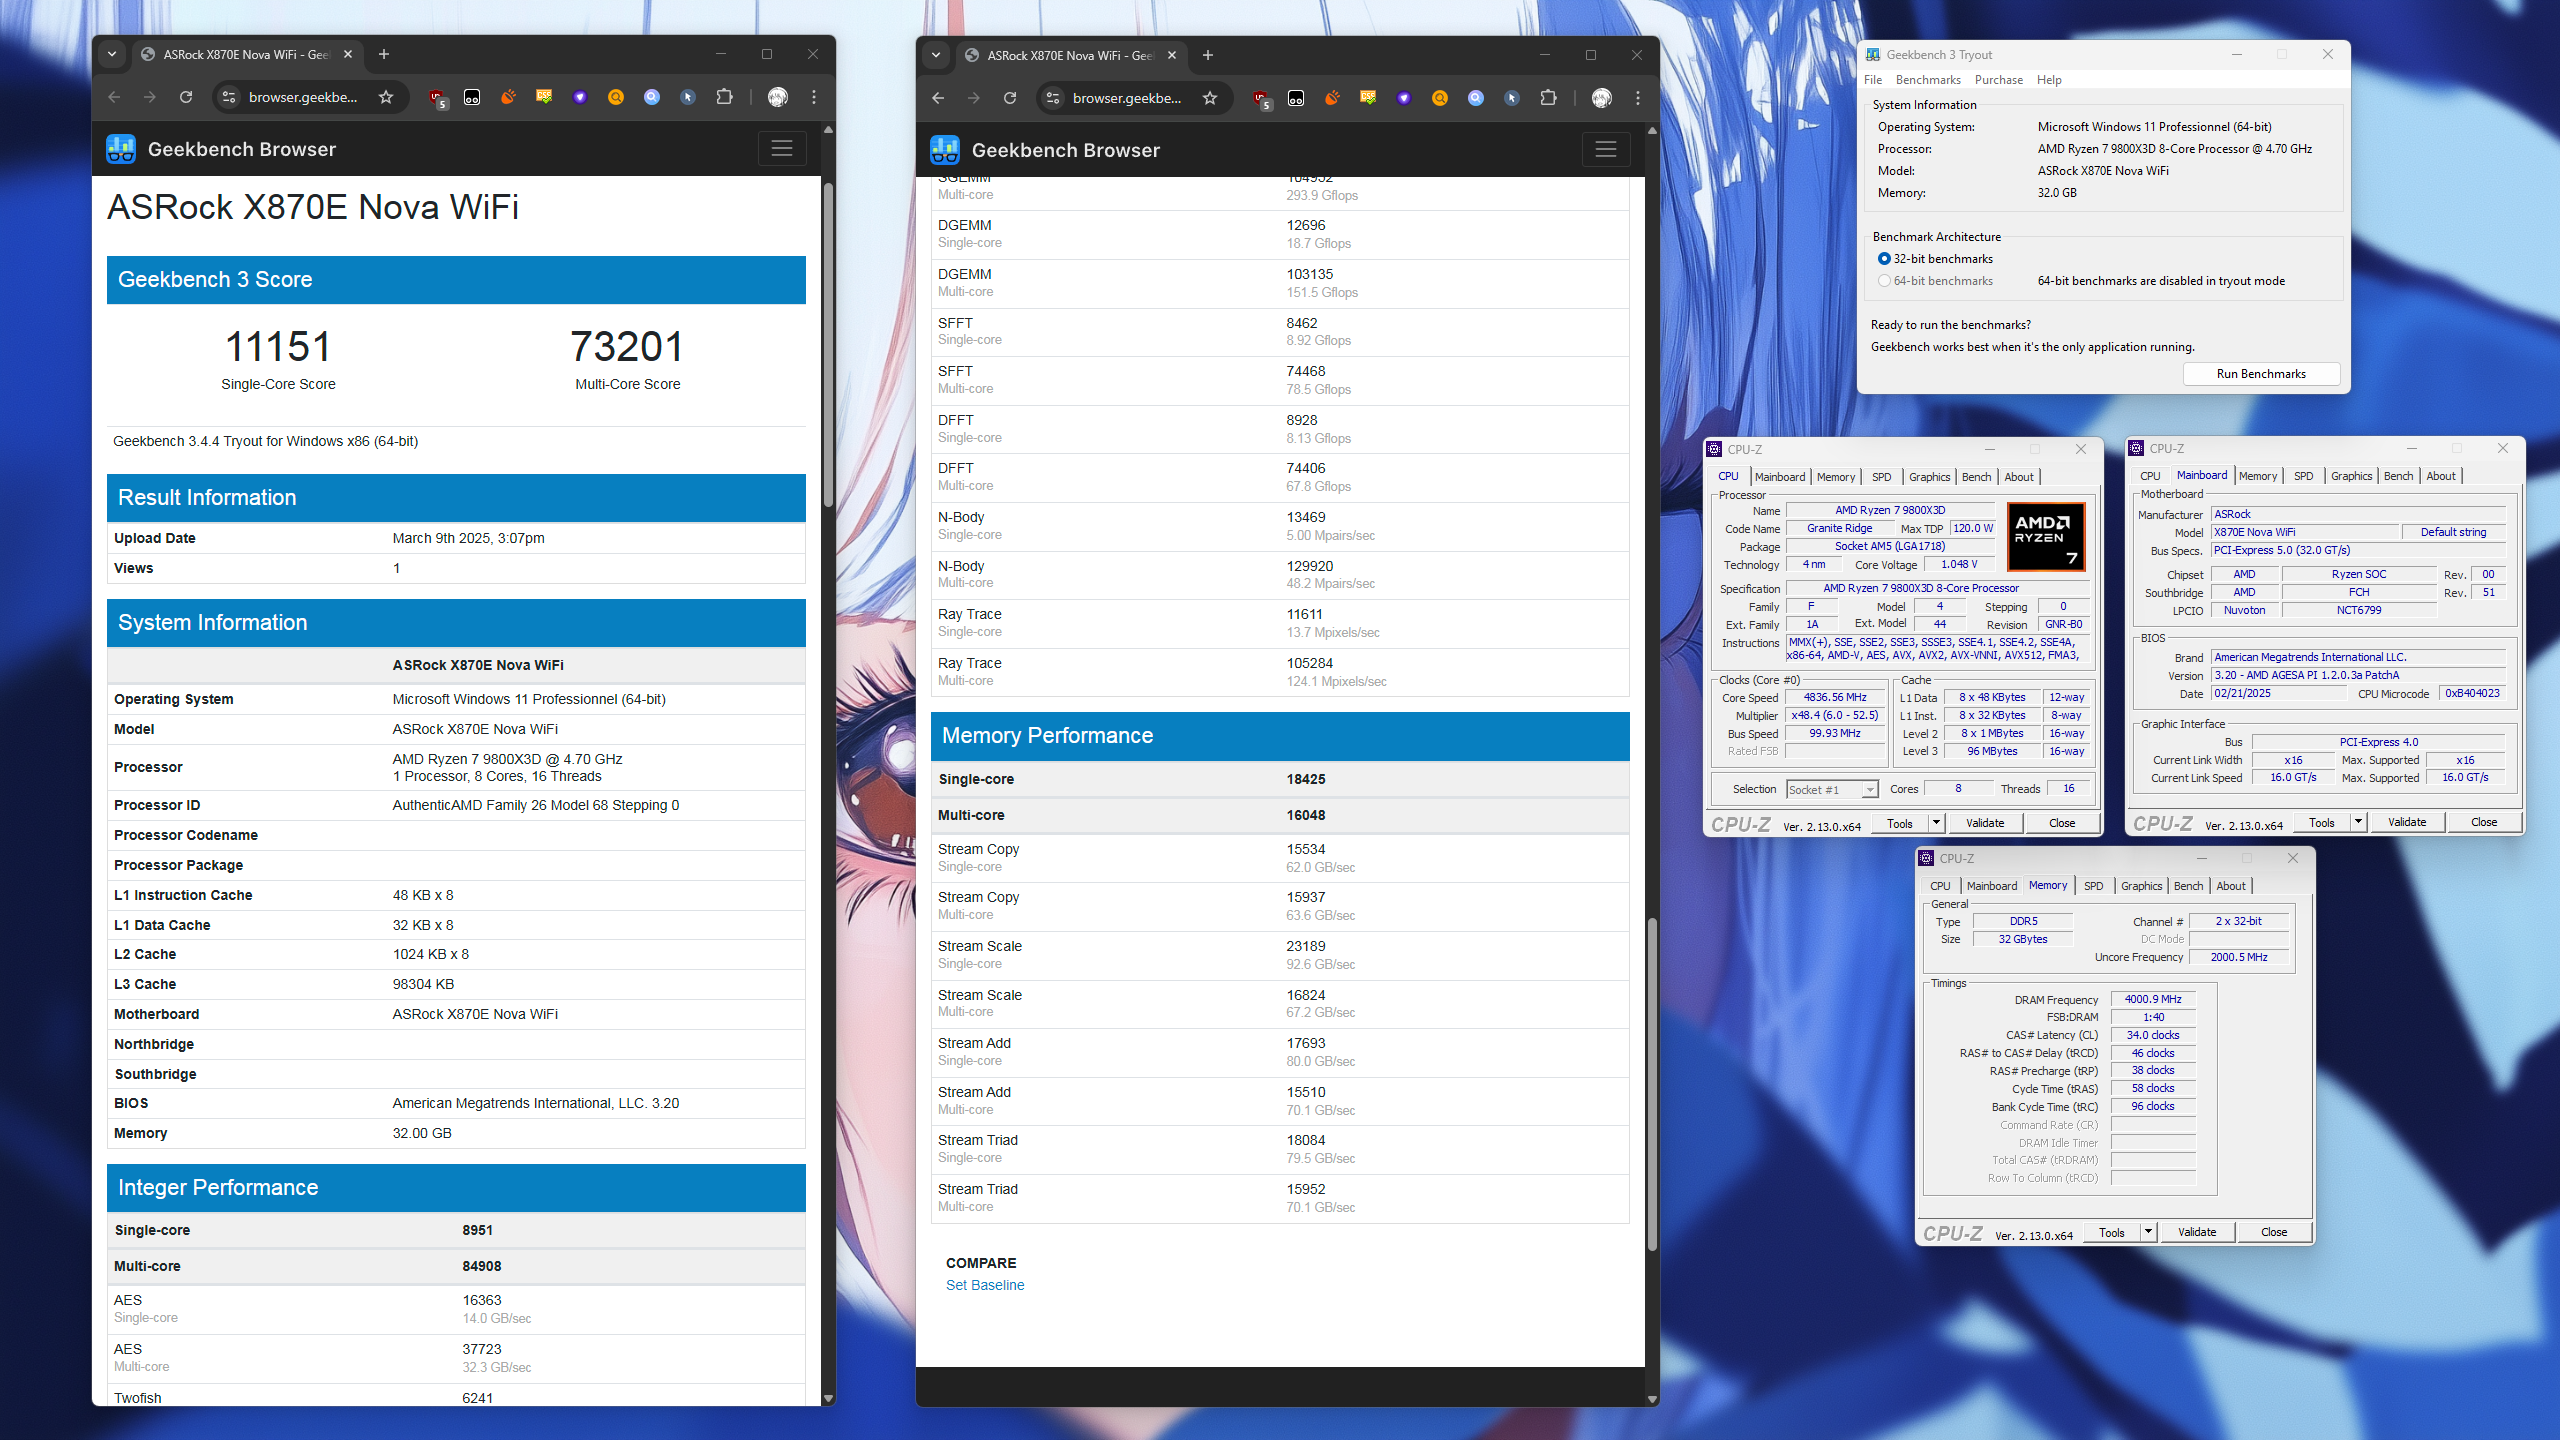Open a new tab in left browser
Screen dimensions: 2560x1440
coord(384,54)
